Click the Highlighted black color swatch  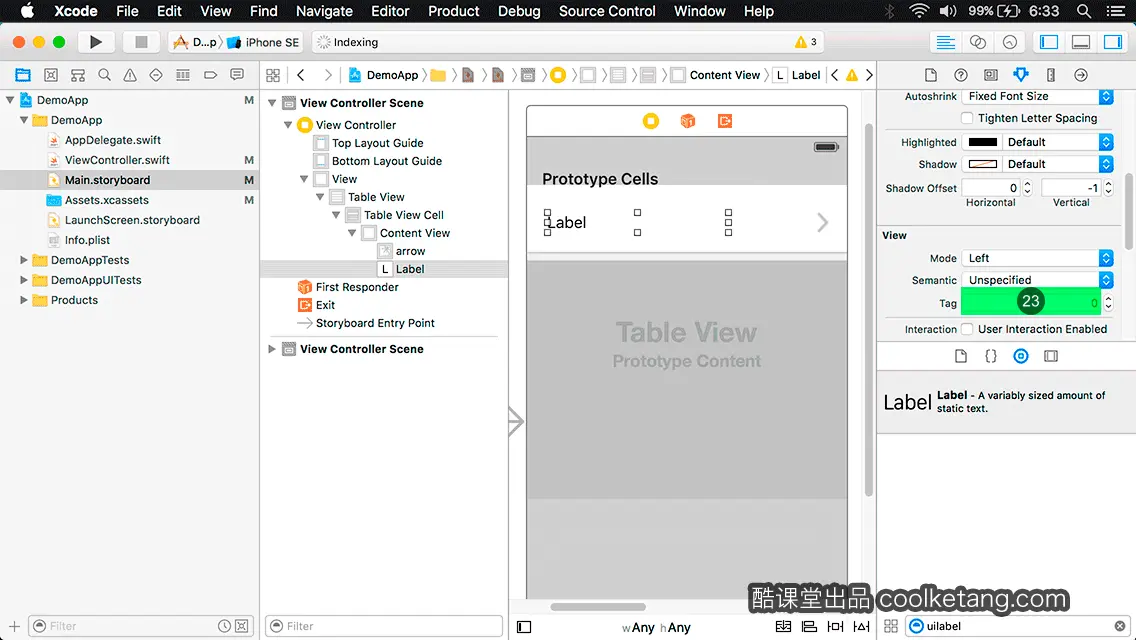point(982,142)
